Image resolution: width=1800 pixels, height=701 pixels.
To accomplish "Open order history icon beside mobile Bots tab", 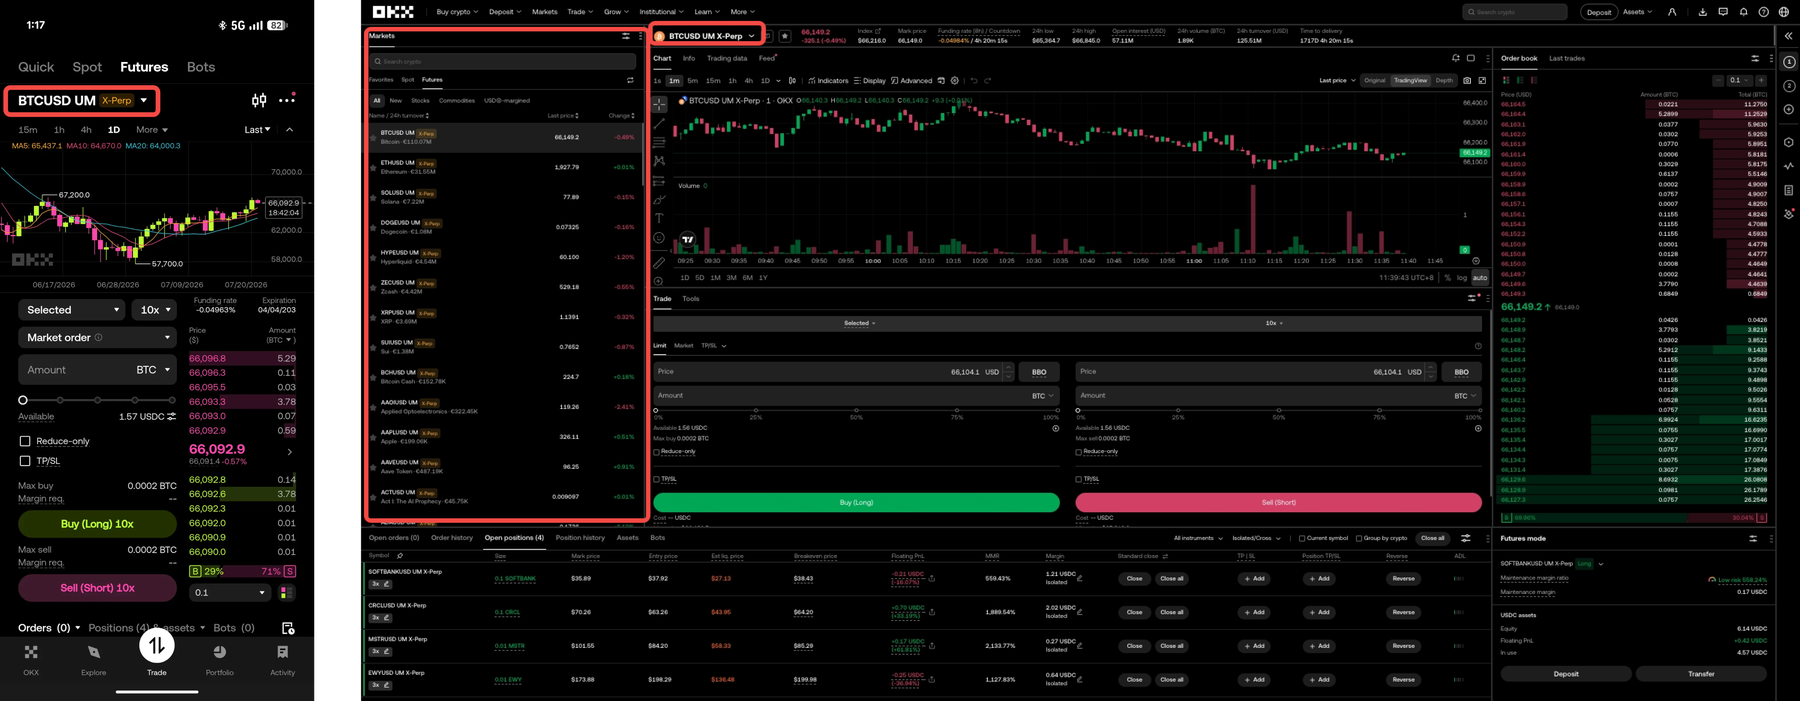I will (288, 628).
